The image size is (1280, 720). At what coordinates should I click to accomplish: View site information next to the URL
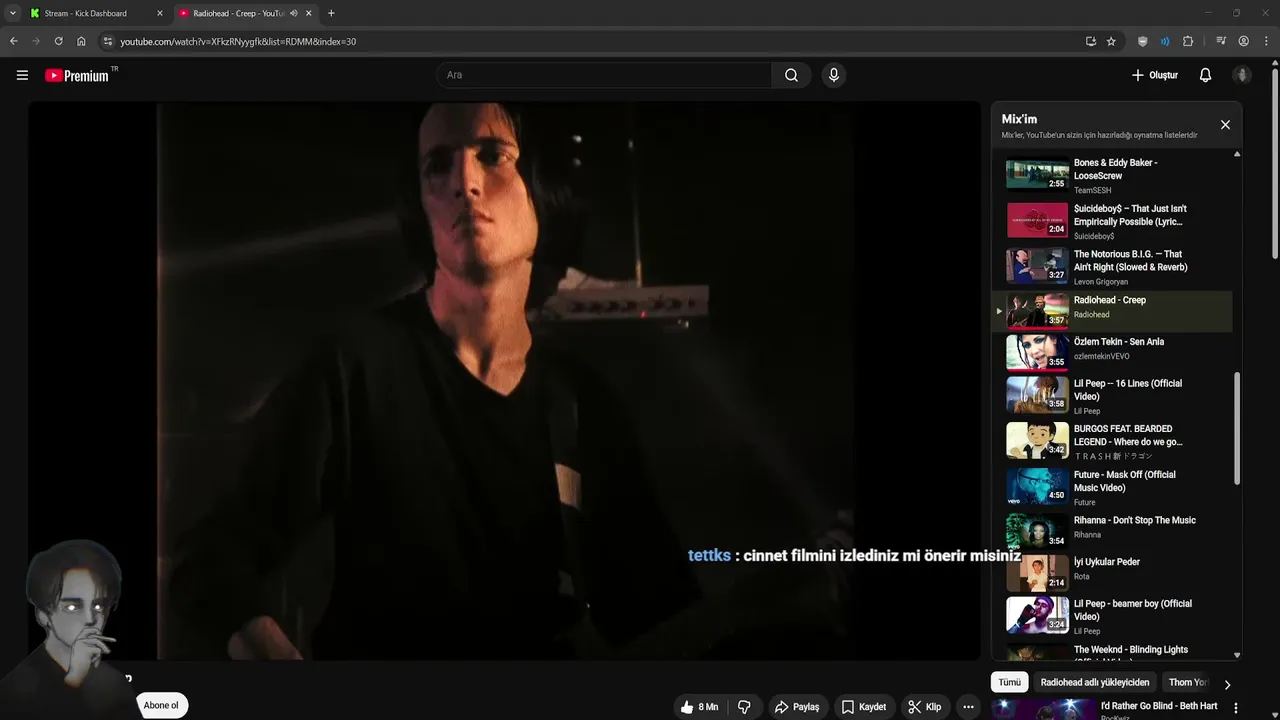(x=108, y=41)
